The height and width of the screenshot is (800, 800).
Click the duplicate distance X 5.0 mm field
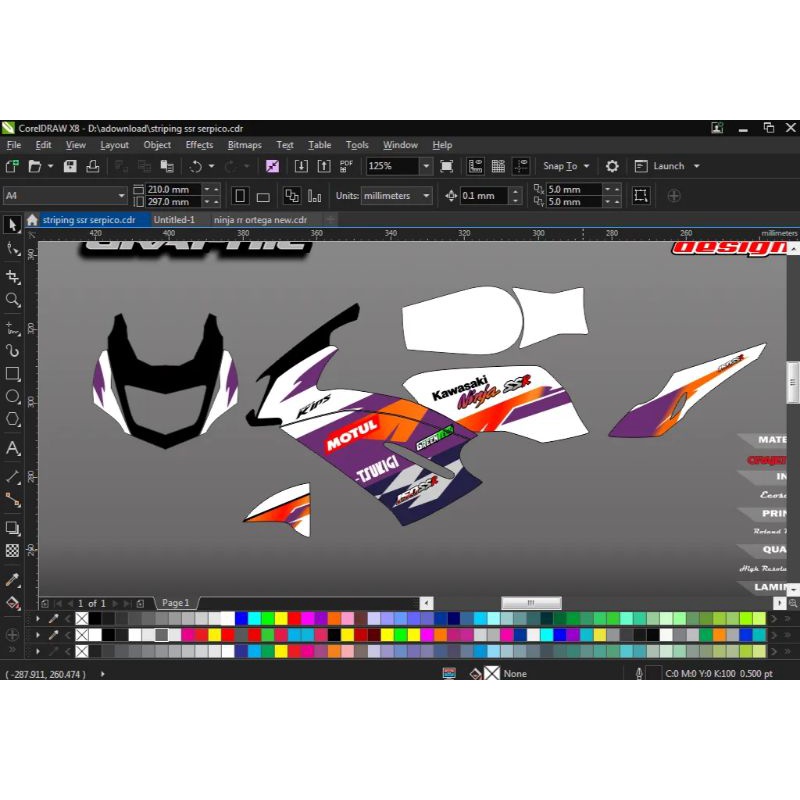pos(573,189)
